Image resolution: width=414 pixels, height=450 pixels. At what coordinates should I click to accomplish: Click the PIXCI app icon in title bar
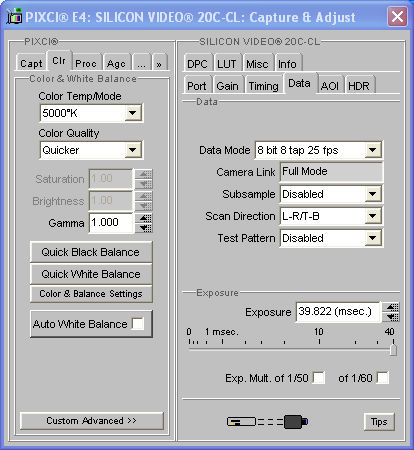pyautogui.click(x=14, y=17)
